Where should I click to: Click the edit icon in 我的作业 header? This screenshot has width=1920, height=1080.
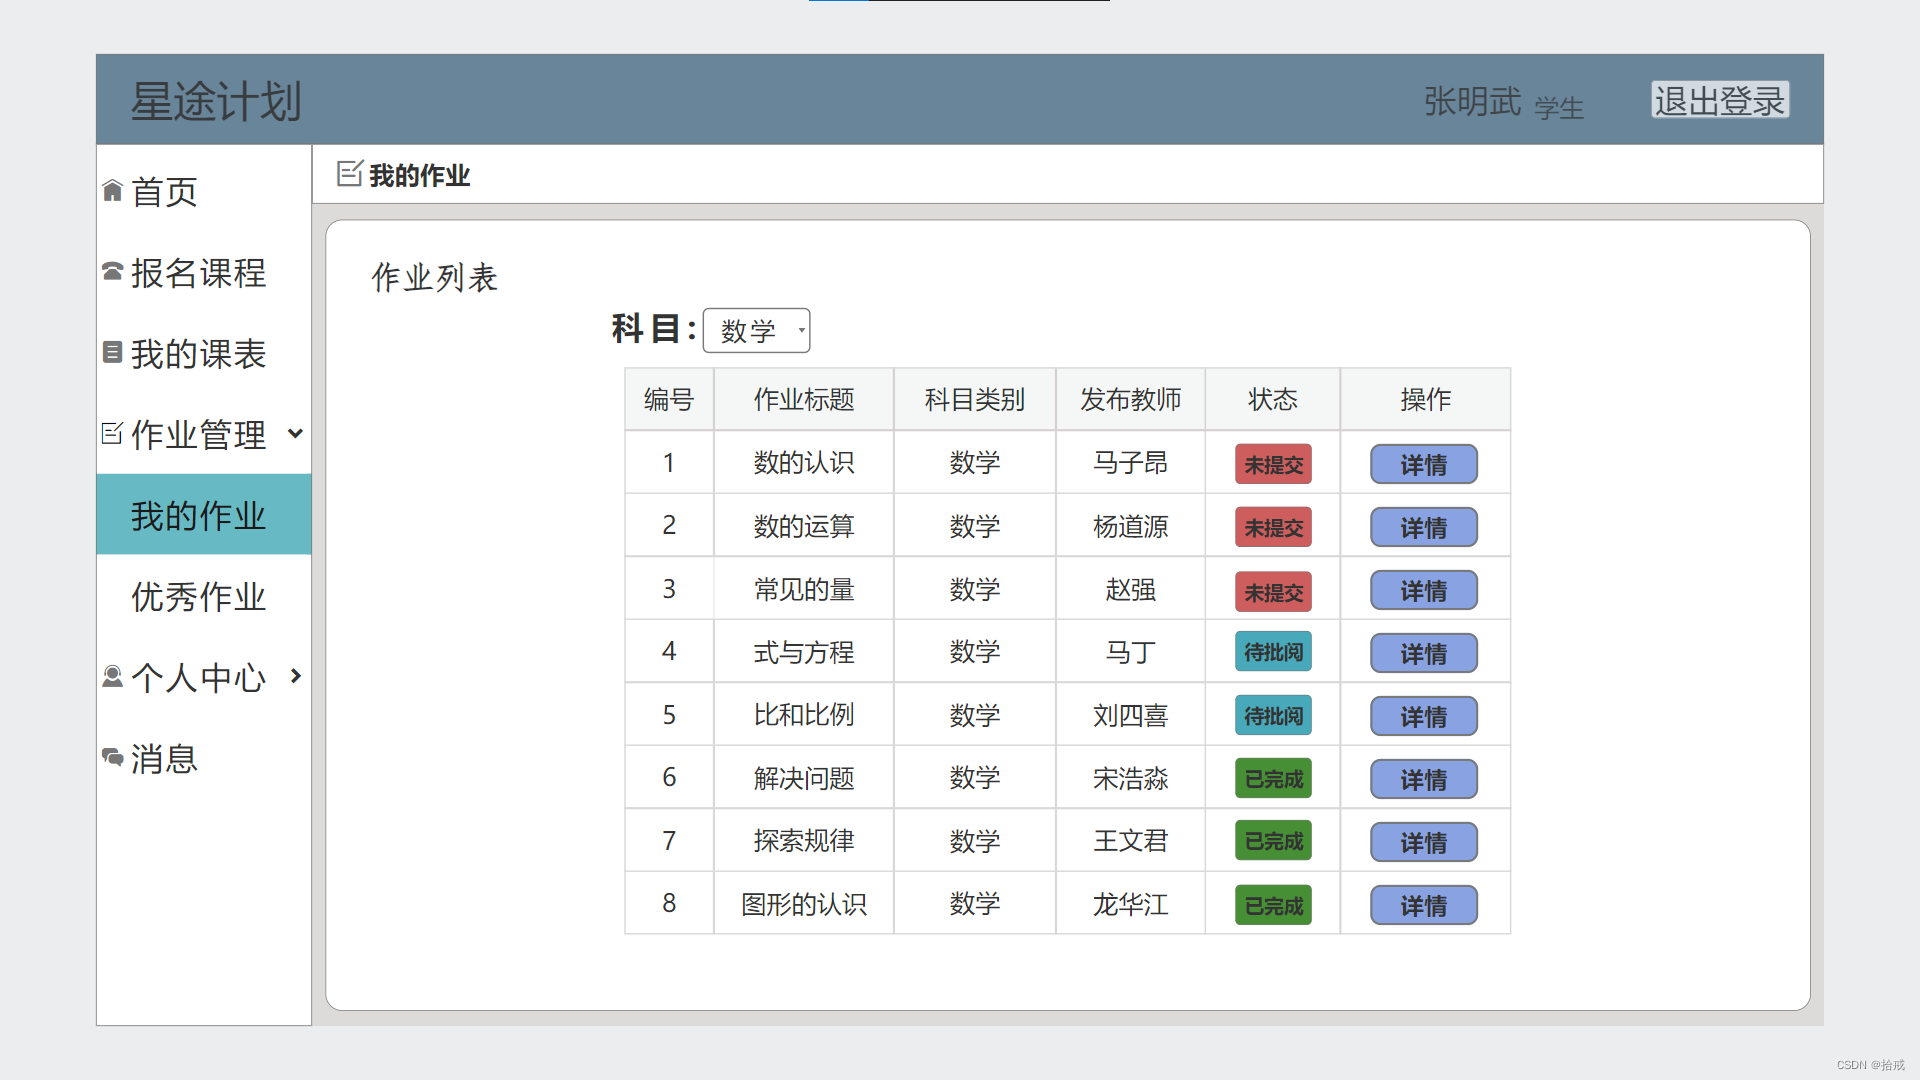click(x=349, y=174)
